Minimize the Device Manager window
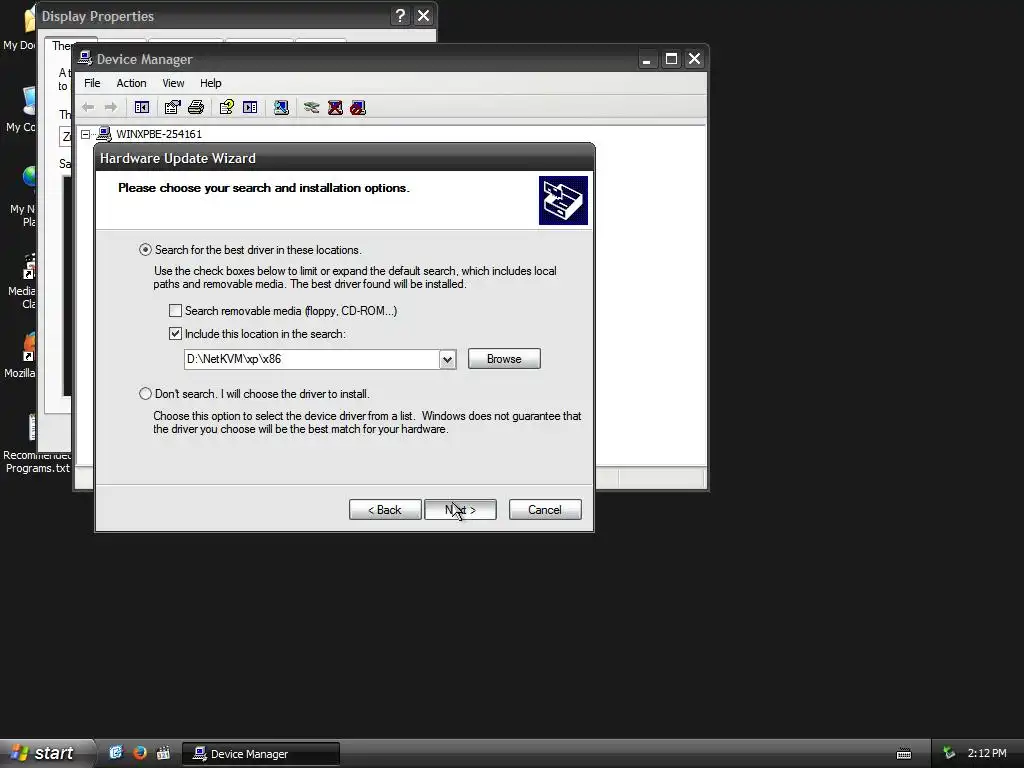This screenshot has width=1024, height=768. pyautogui.click(x=647, y=59)
